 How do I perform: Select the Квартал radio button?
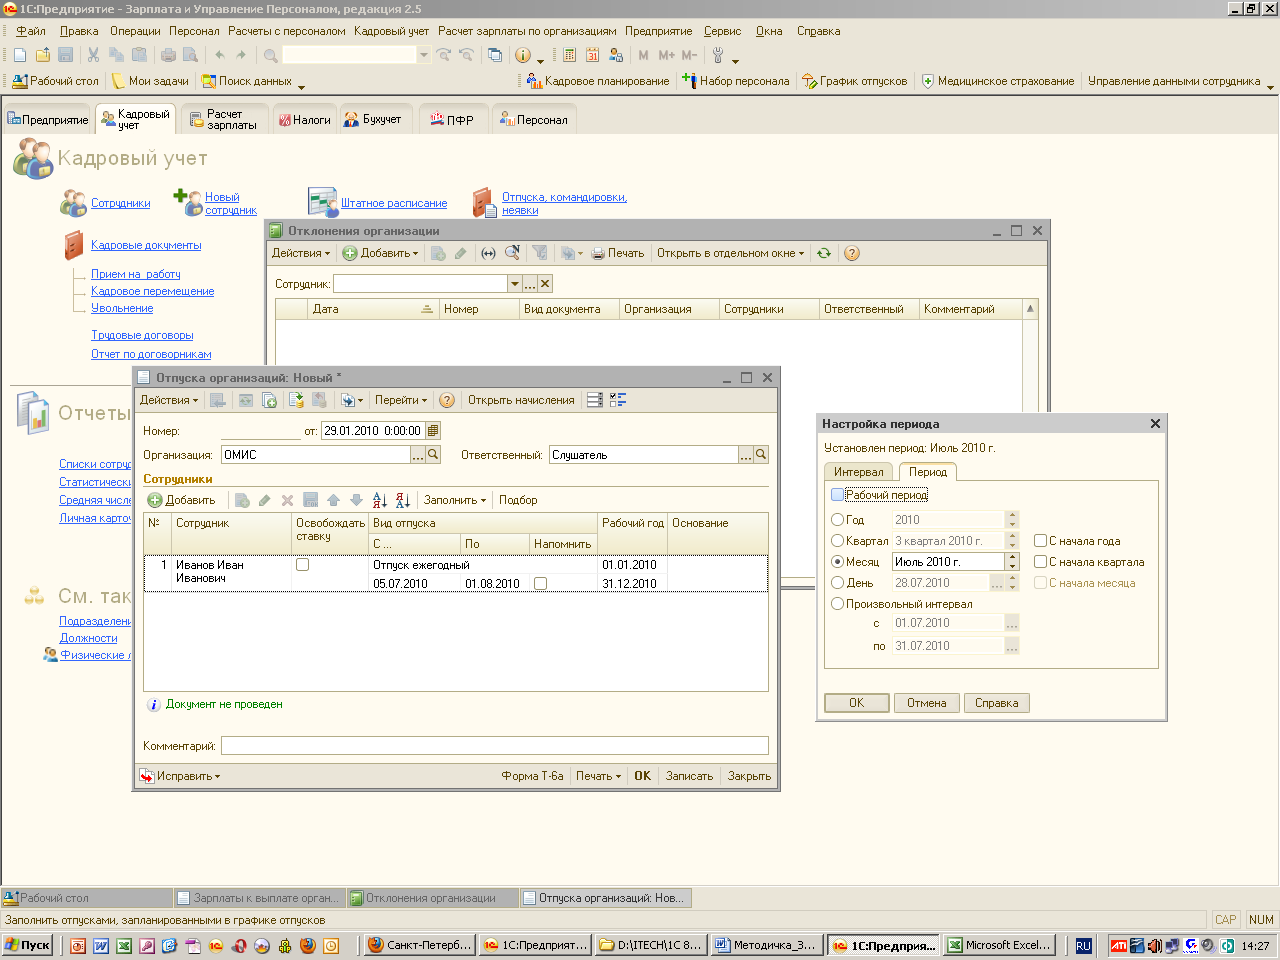[838, 541]
